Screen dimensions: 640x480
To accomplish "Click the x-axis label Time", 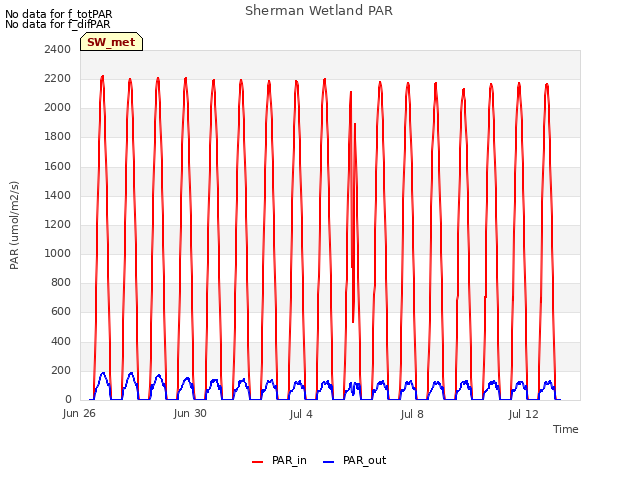I will coord(566,429).
